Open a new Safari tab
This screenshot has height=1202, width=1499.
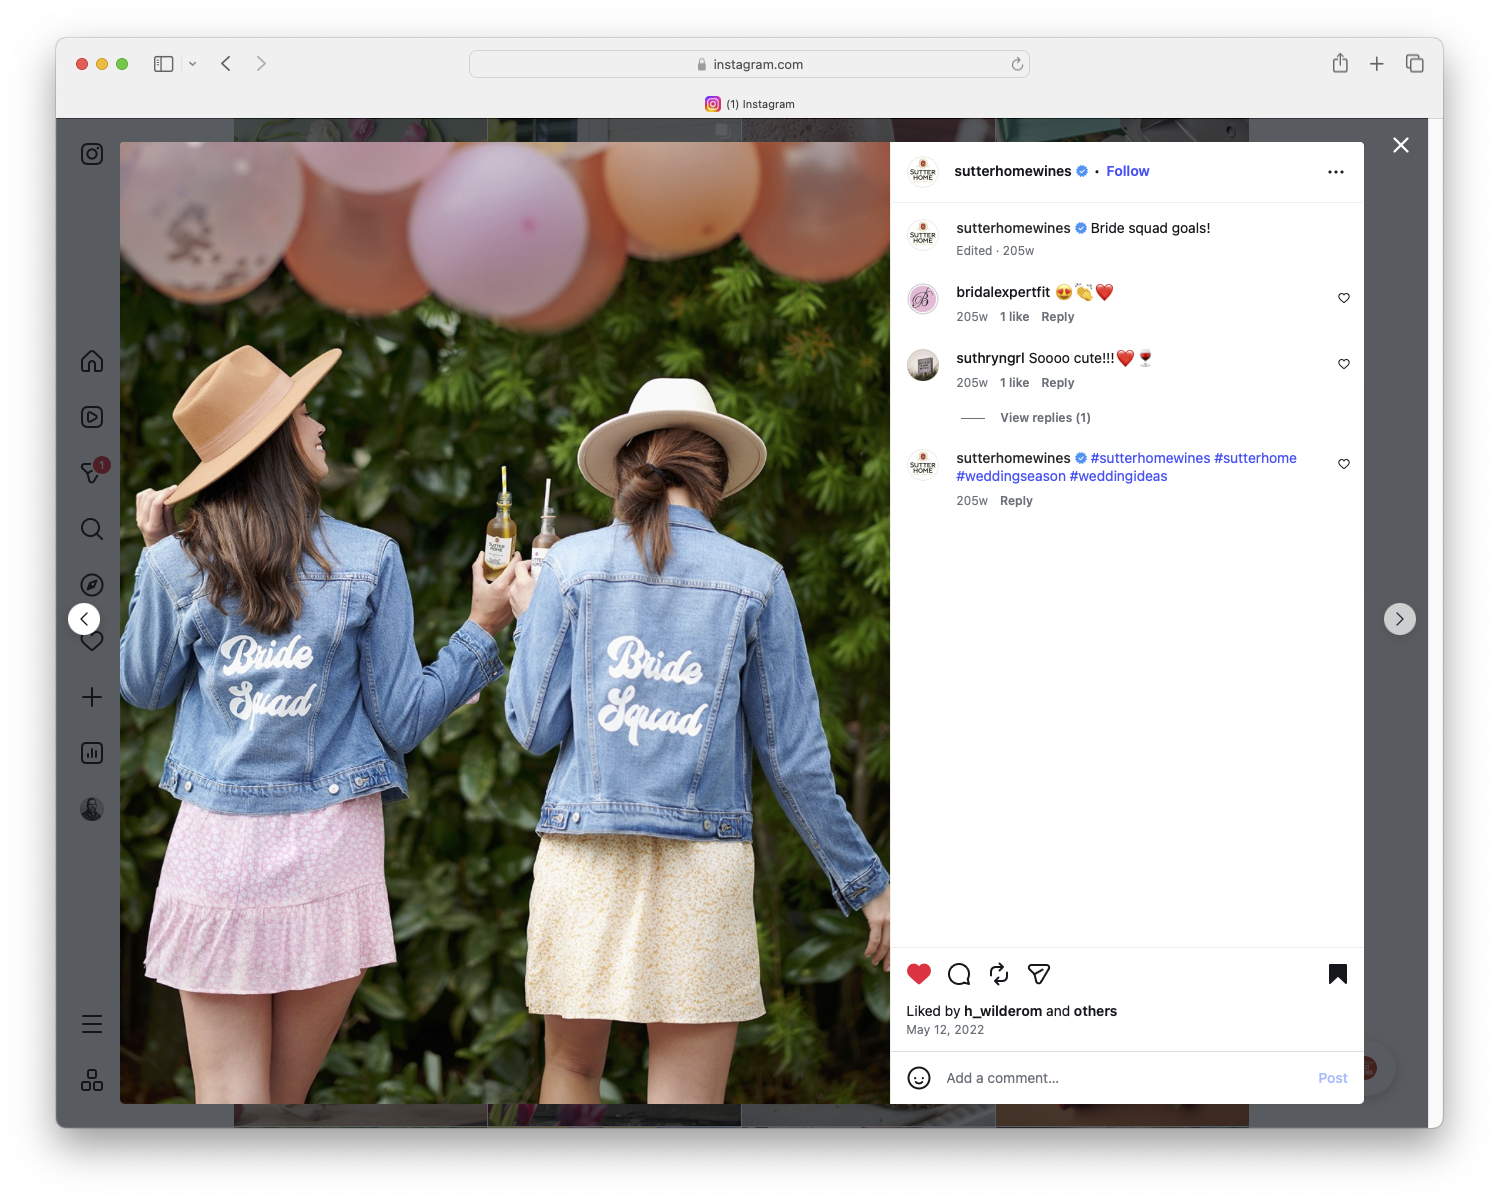coord(1377,64)
